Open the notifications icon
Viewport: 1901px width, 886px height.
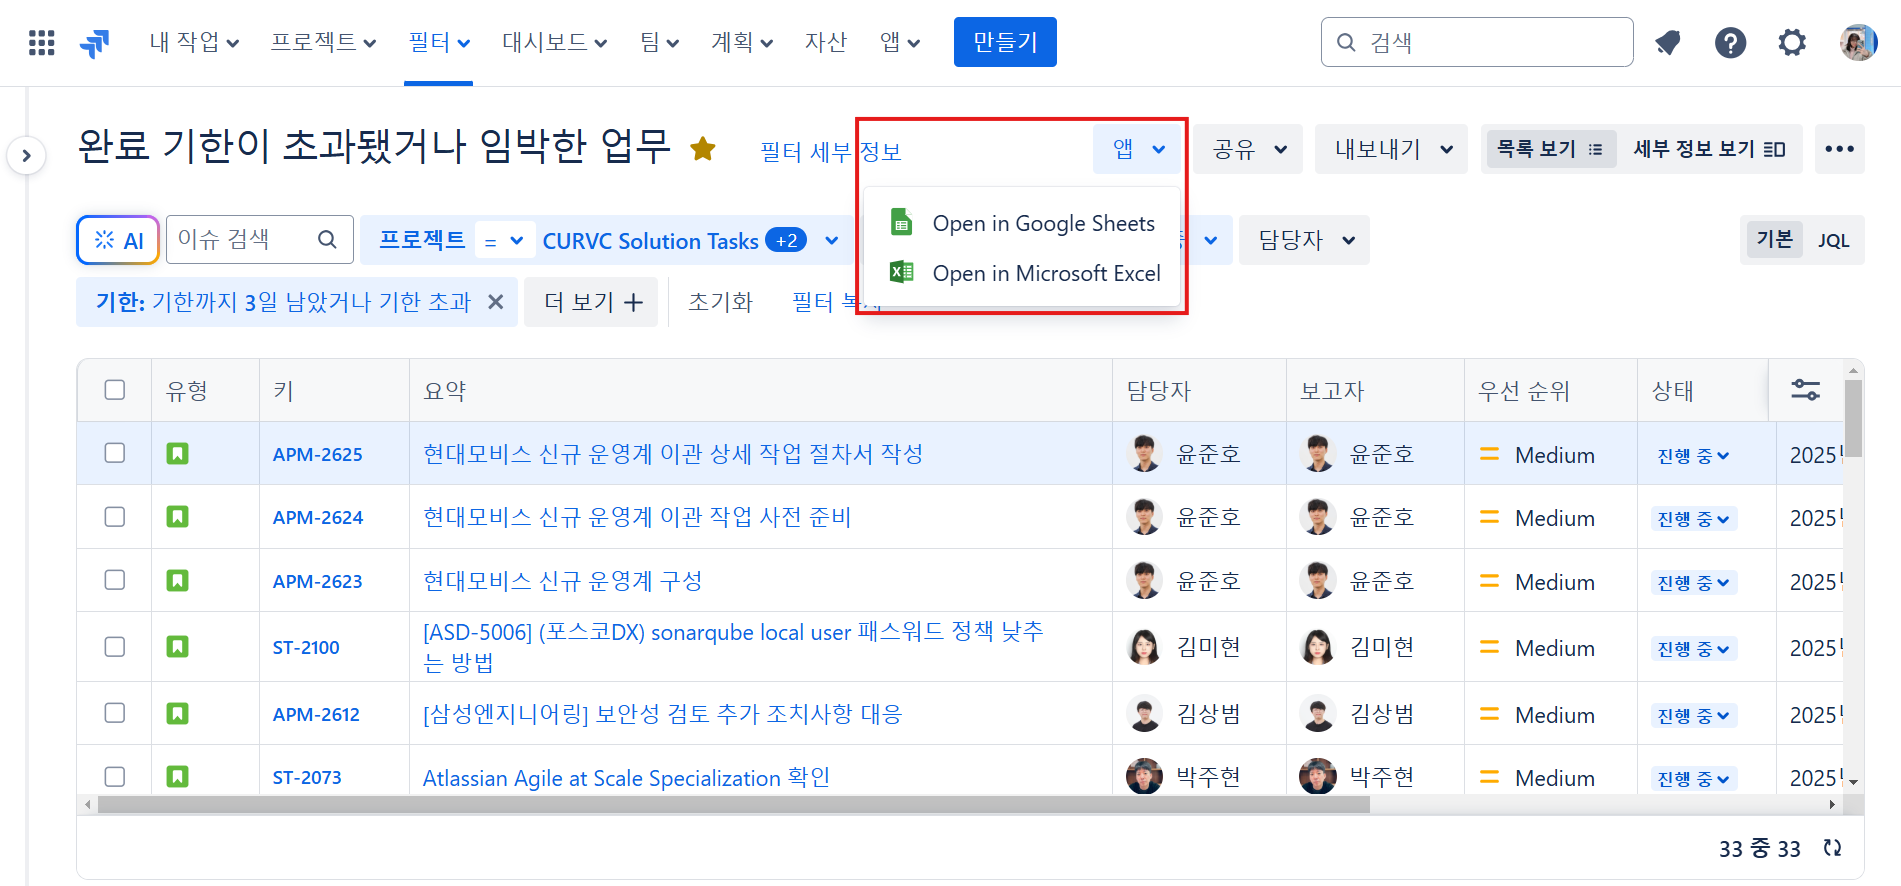point(1667,42)
